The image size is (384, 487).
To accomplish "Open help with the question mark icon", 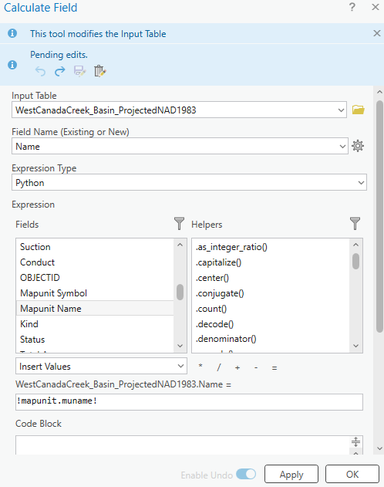I will [352, 7].
